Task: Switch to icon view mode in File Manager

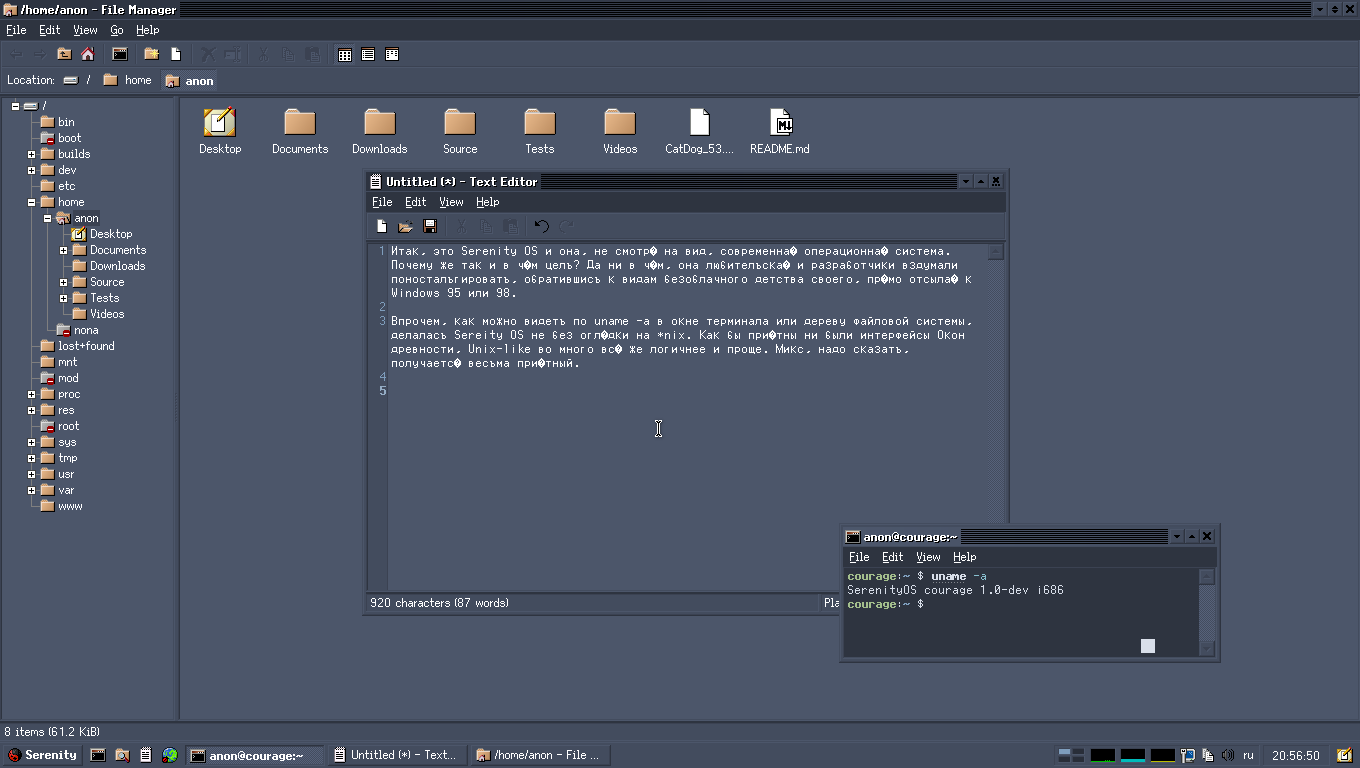Action: coord(345,55)
